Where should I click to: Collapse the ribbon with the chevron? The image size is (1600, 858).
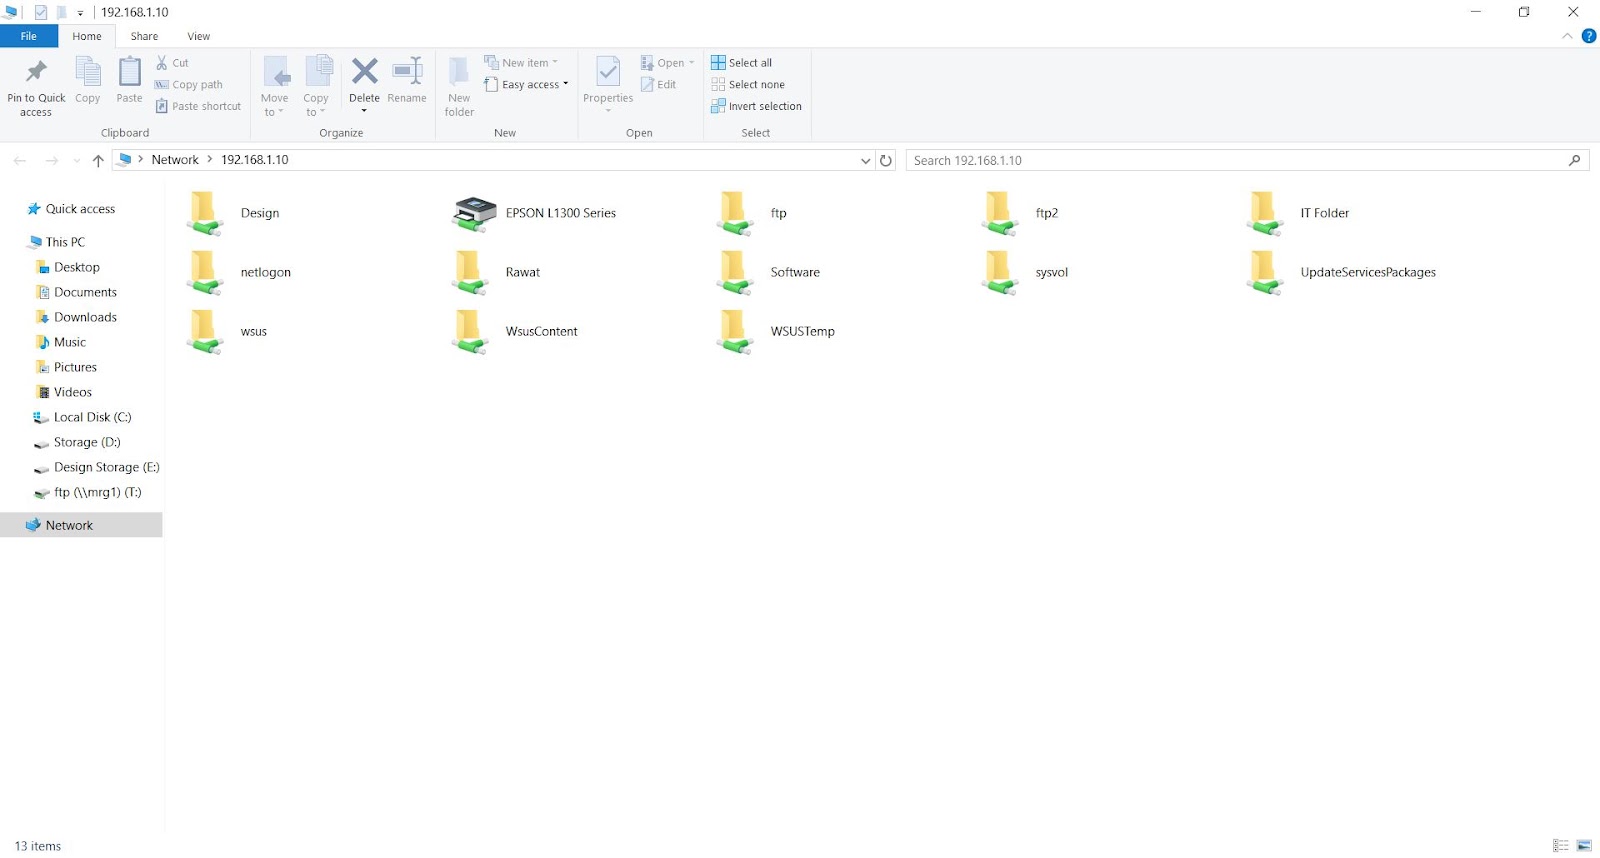coord(1567,36)
